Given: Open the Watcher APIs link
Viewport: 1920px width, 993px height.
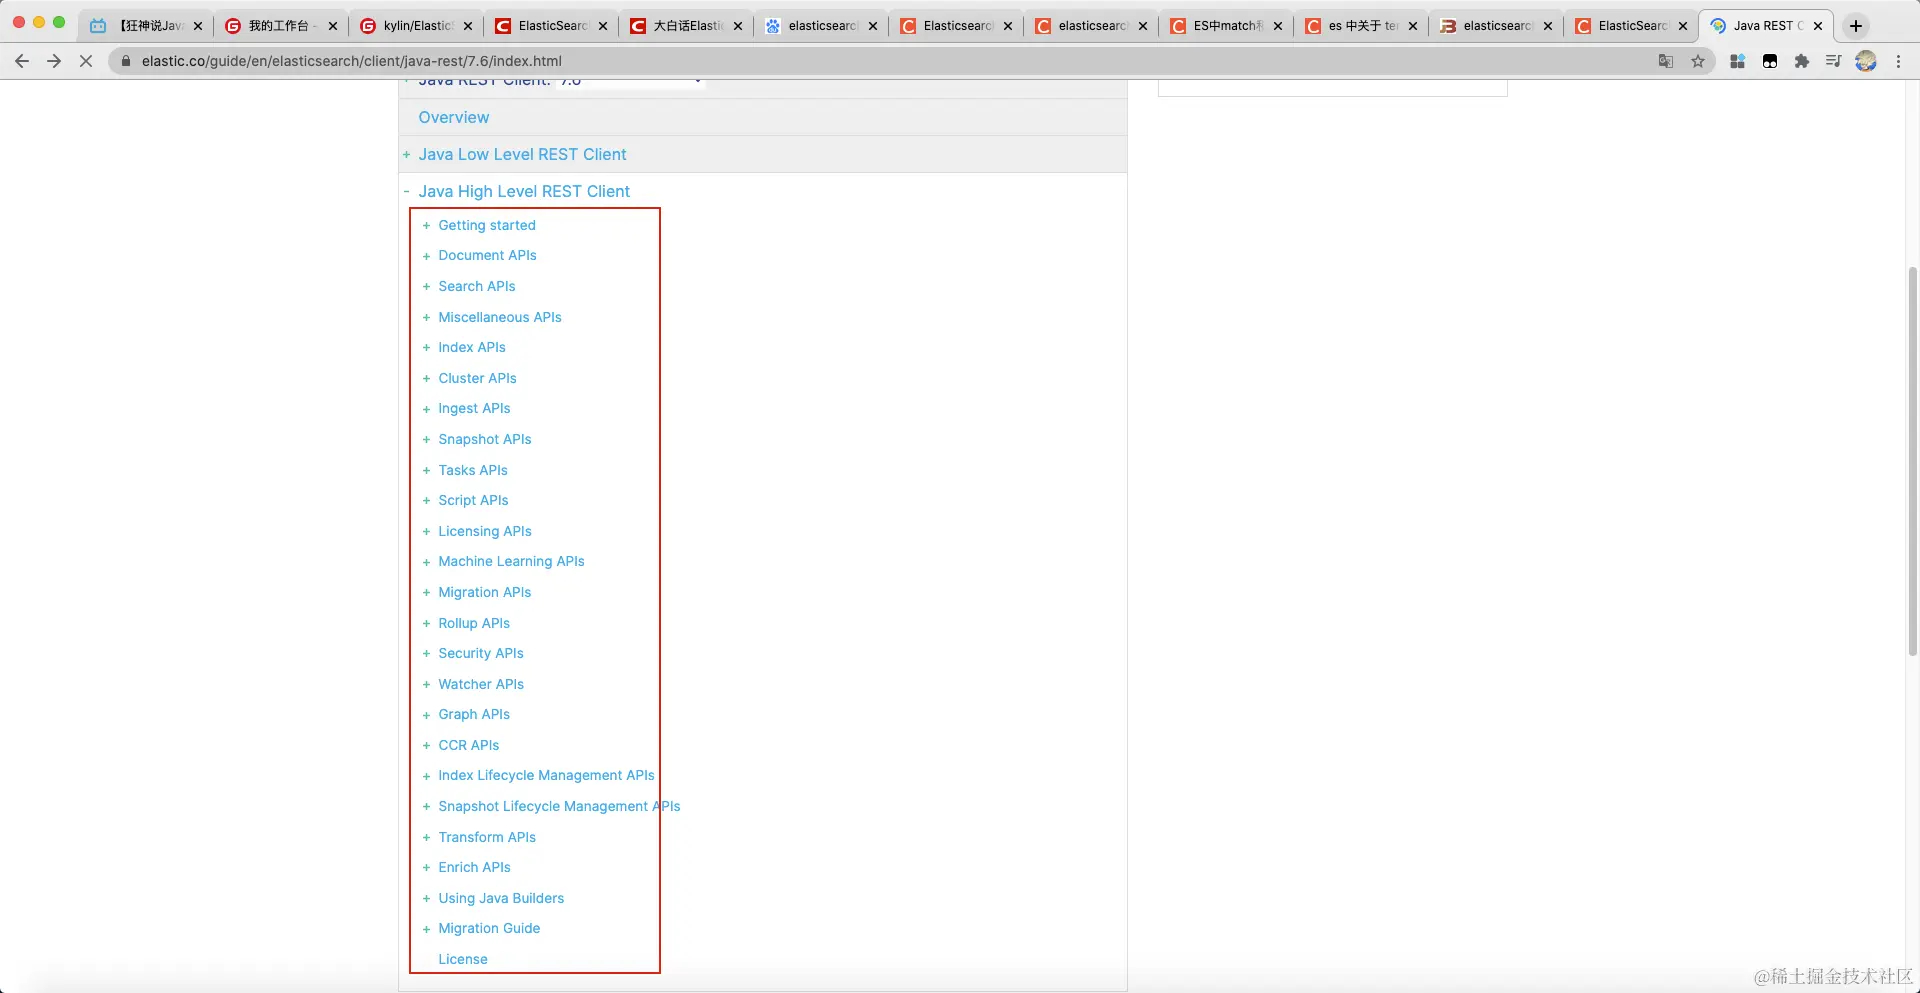Looking at the screenshot, I should [481, 684].
